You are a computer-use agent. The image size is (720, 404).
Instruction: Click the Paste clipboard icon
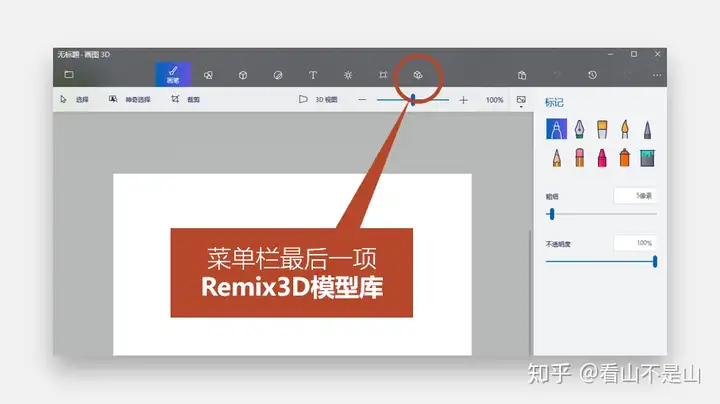coord(522,75)
